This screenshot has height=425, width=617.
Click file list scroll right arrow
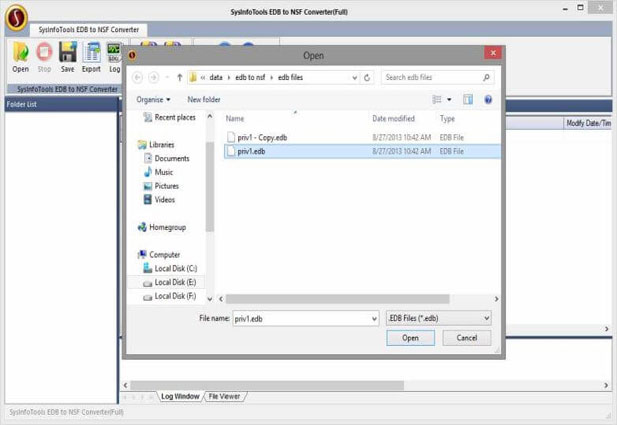click(x=496, y=299)
